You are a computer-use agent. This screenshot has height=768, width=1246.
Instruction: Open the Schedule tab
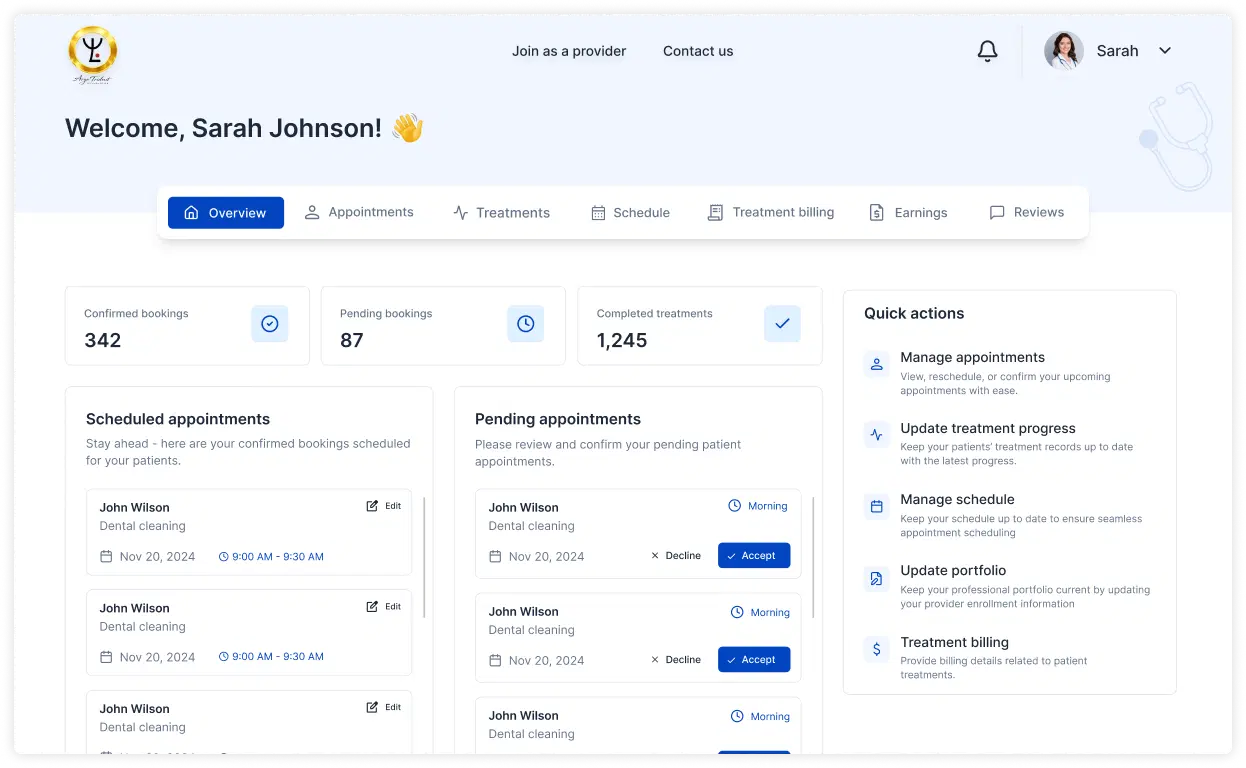(630, 212)
